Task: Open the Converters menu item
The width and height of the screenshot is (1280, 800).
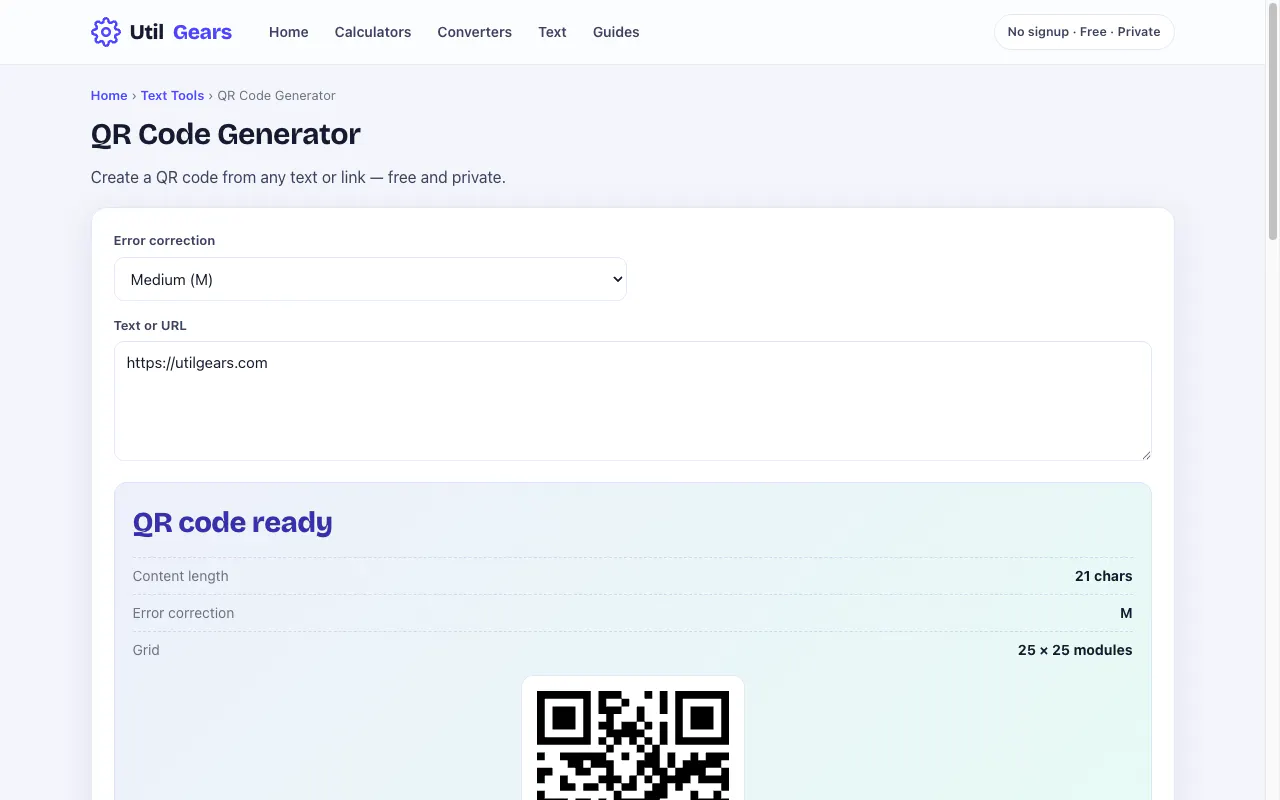Action: 474,32
